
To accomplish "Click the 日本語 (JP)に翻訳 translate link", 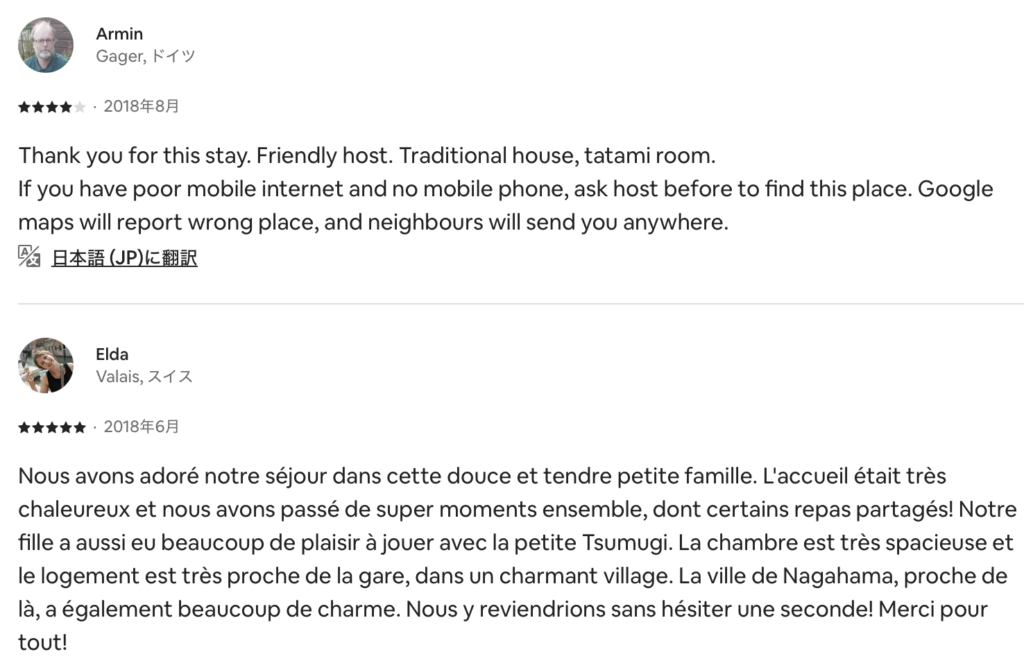I will coord(124,258).
